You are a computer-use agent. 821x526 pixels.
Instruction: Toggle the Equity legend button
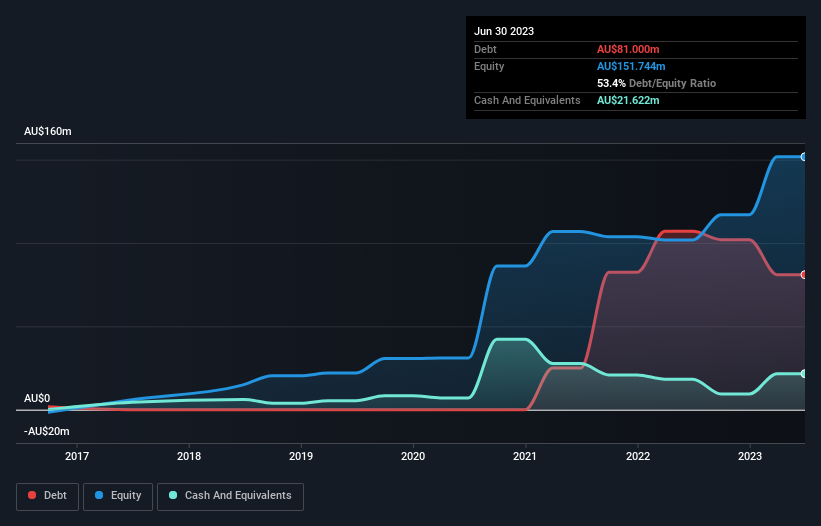(x=118, y=496)
